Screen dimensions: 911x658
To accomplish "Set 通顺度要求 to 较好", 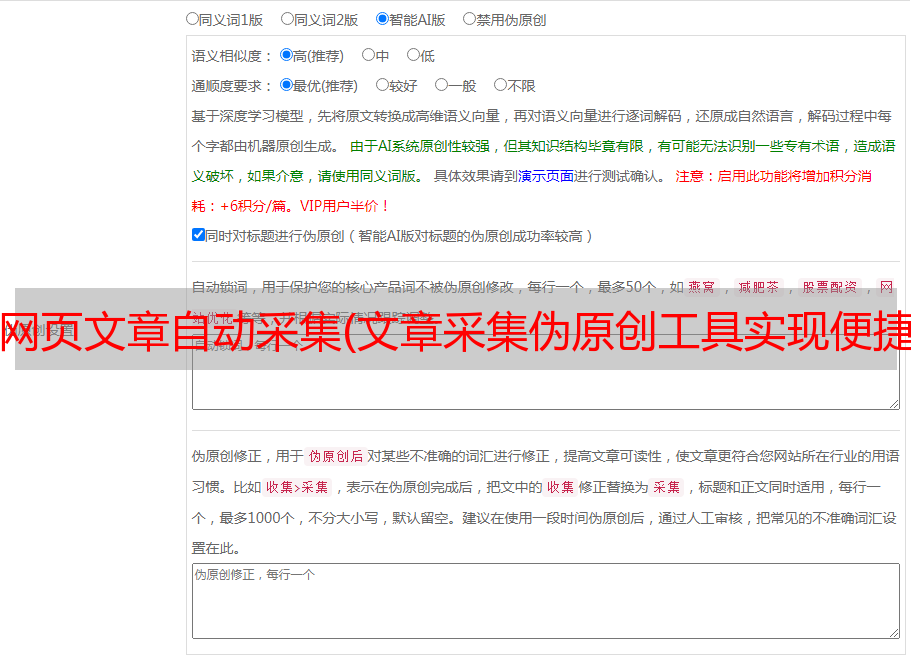I will (382, 85).
